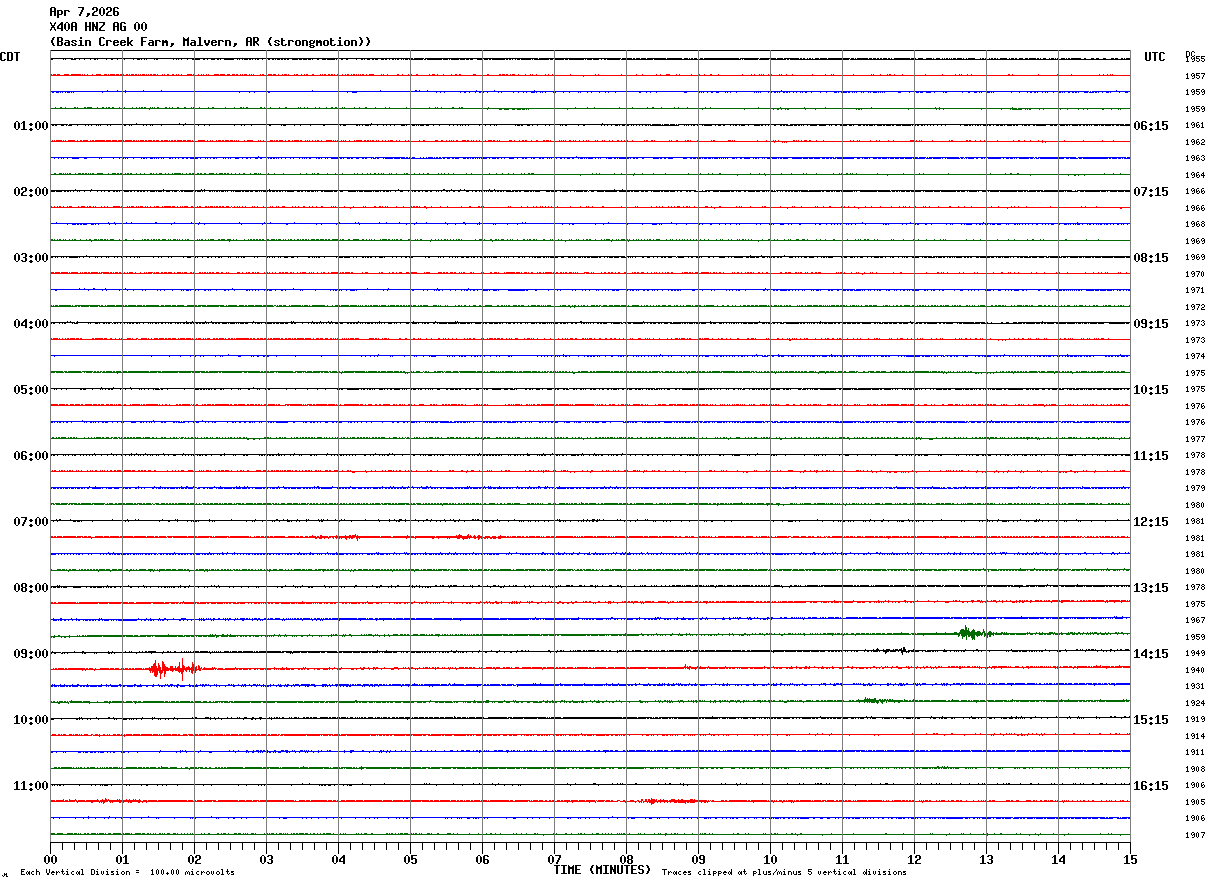Click the '07:15' UTC time label
Viewport: 1210px width, 886px height.
pos(1150,192)
